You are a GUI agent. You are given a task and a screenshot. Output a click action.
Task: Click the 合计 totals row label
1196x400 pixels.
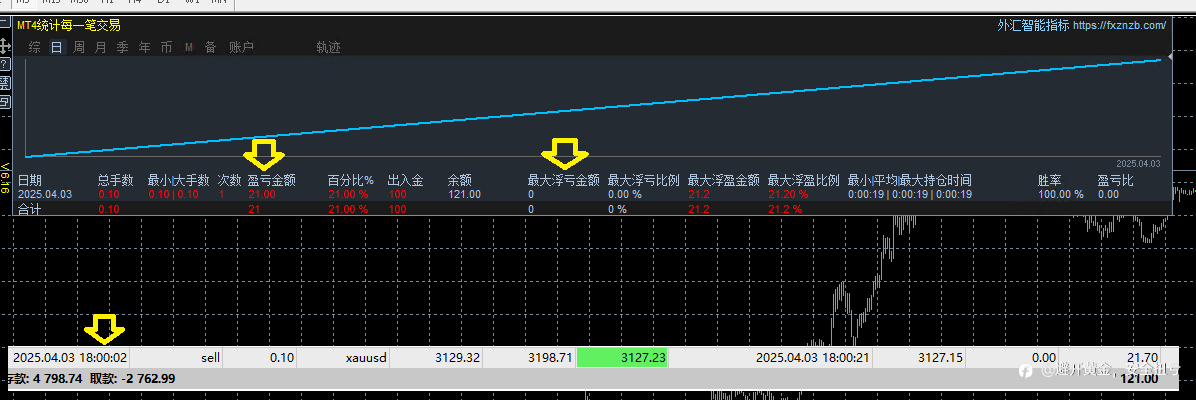coord(28,208)
